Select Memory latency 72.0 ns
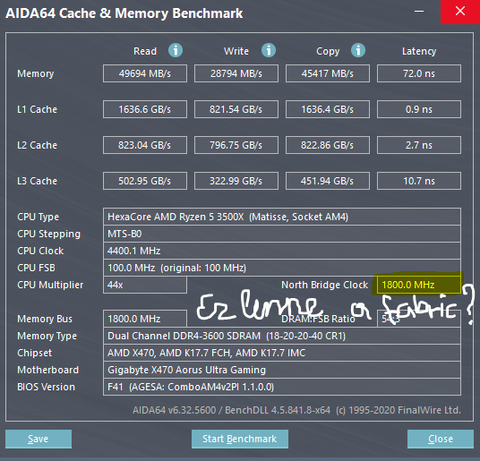480x461 pixels. point(419,73)
